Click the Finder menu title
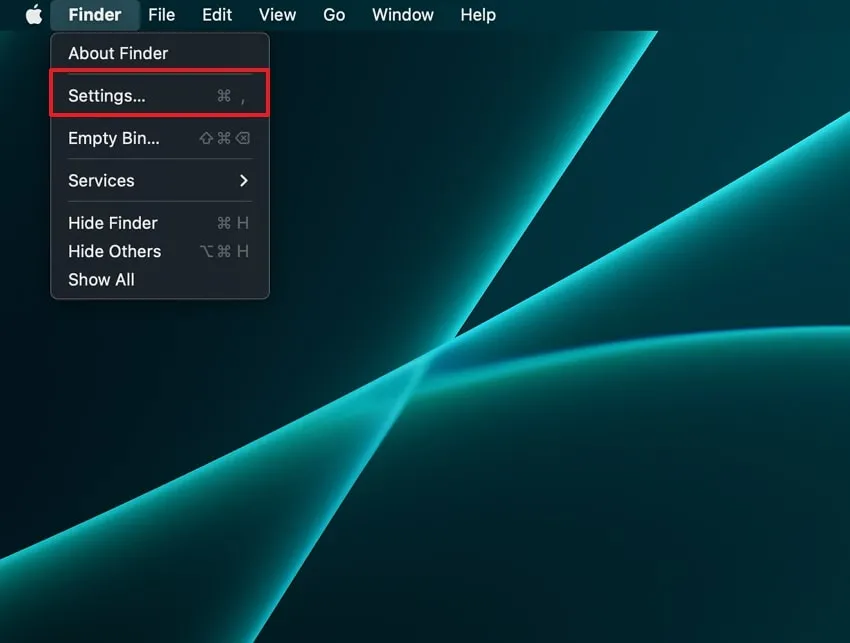 tap(95, 15)
